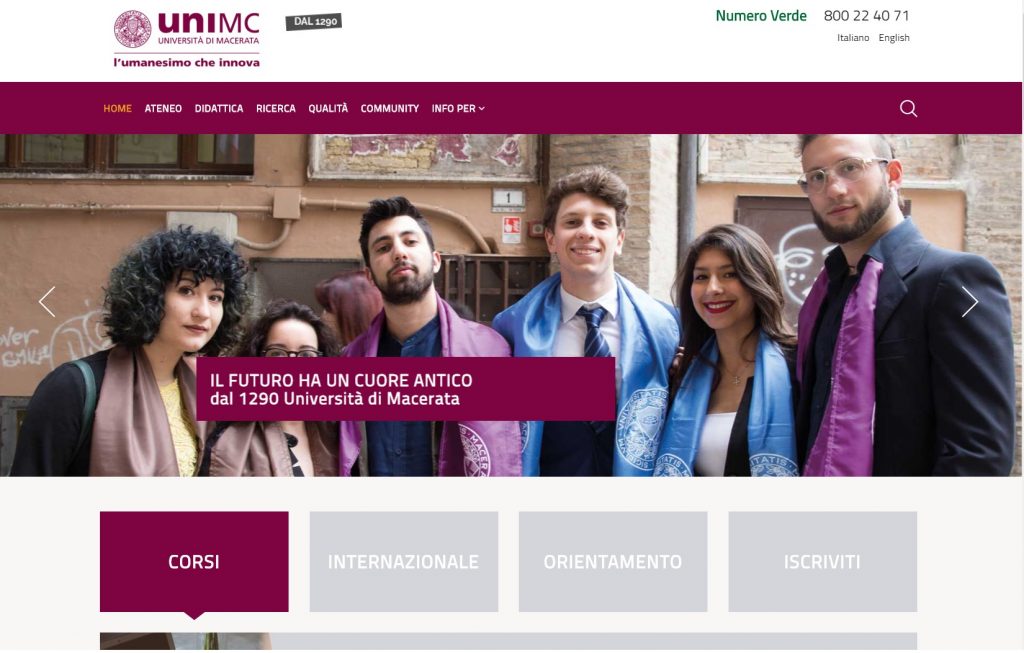
Task: Select the ISCRIVITI tab
Action: click(x=822, y=562)
